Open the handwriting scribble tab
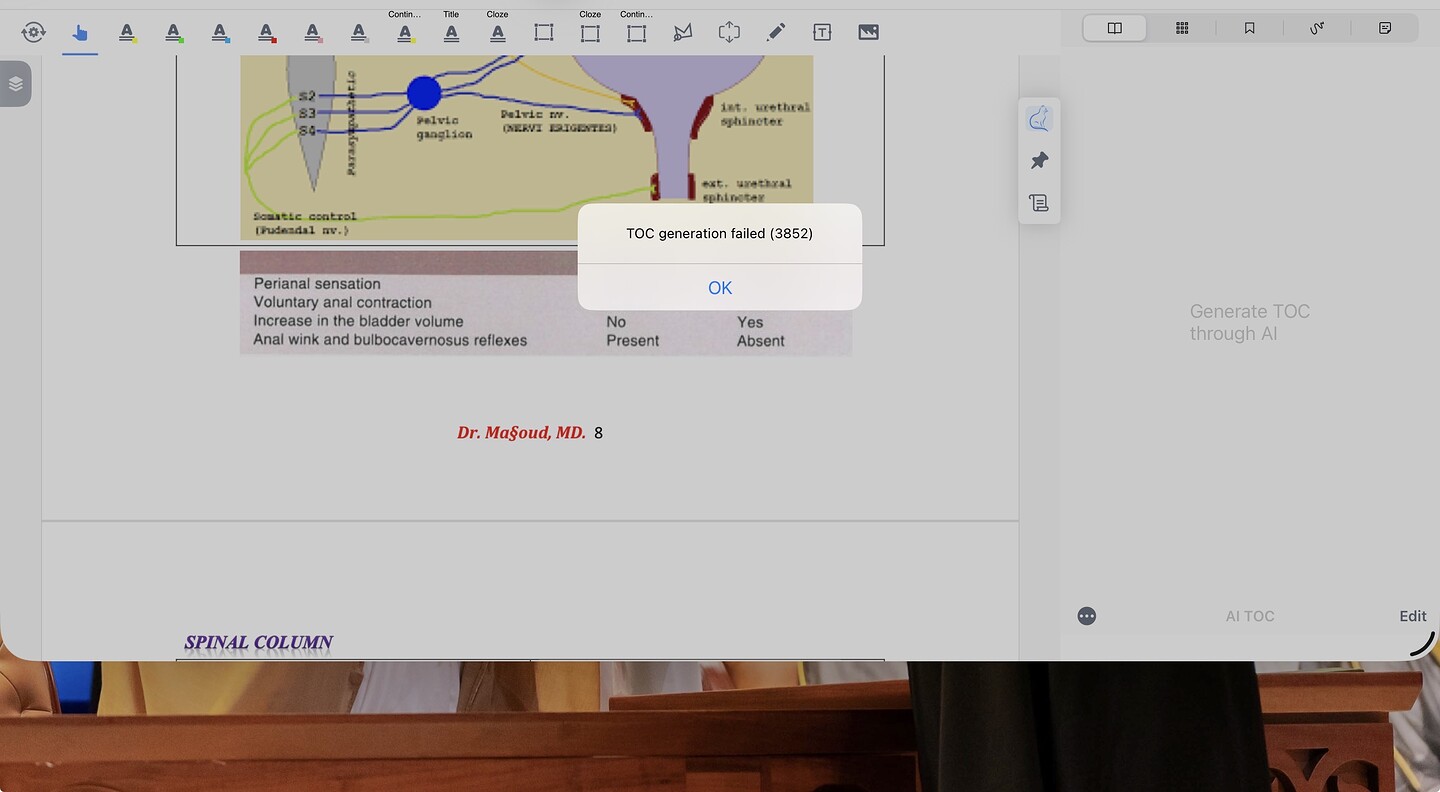 (x=1317, y=28)
